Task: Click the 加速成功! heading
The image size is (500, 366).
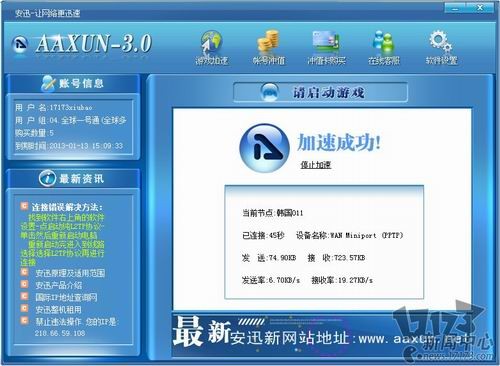Action: point(339,143)
